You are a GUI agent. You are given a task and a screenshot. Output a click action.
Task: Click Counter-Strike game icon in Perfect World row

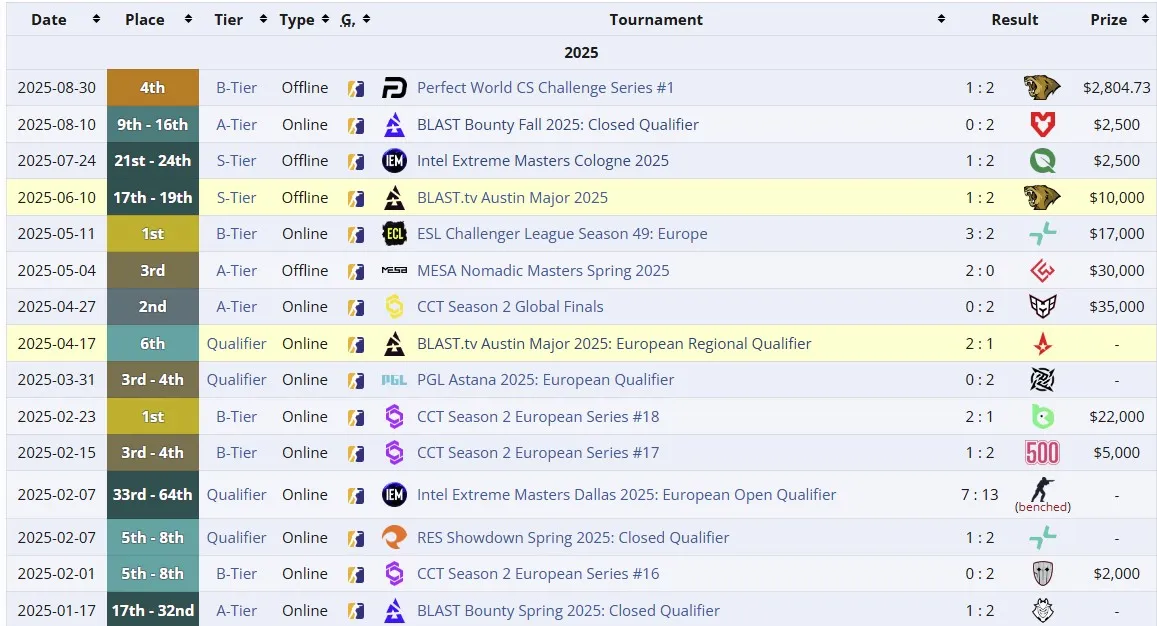tap(356, 89)
